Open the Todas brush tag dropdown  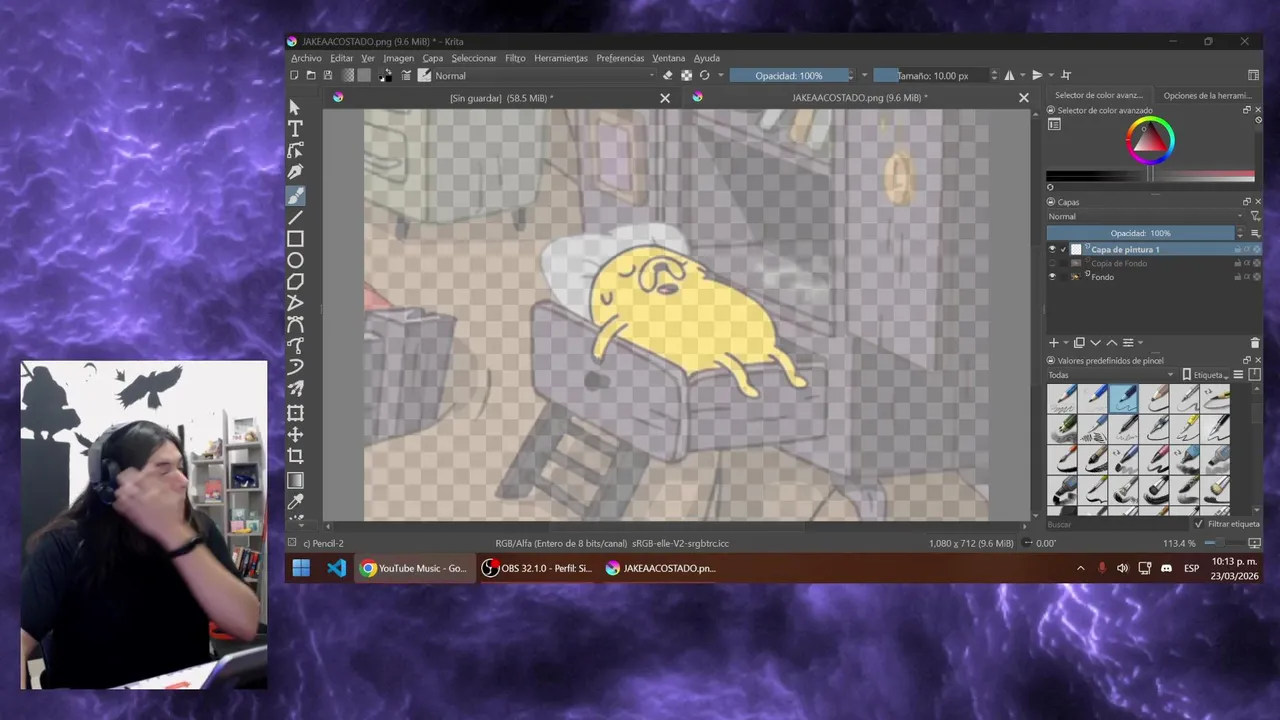tap(1111, 375)
